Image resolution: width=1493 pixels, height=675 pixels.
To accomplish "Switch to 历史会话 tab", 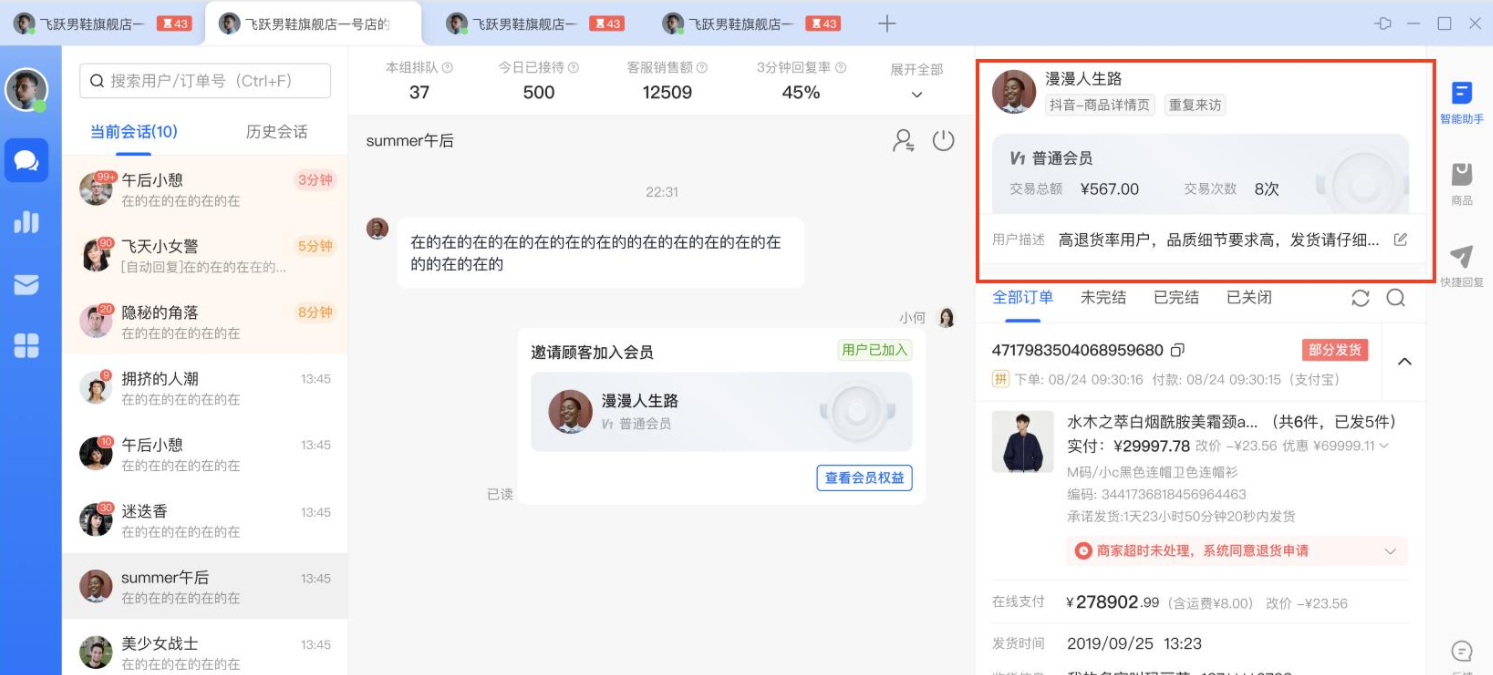I will 276,132.
